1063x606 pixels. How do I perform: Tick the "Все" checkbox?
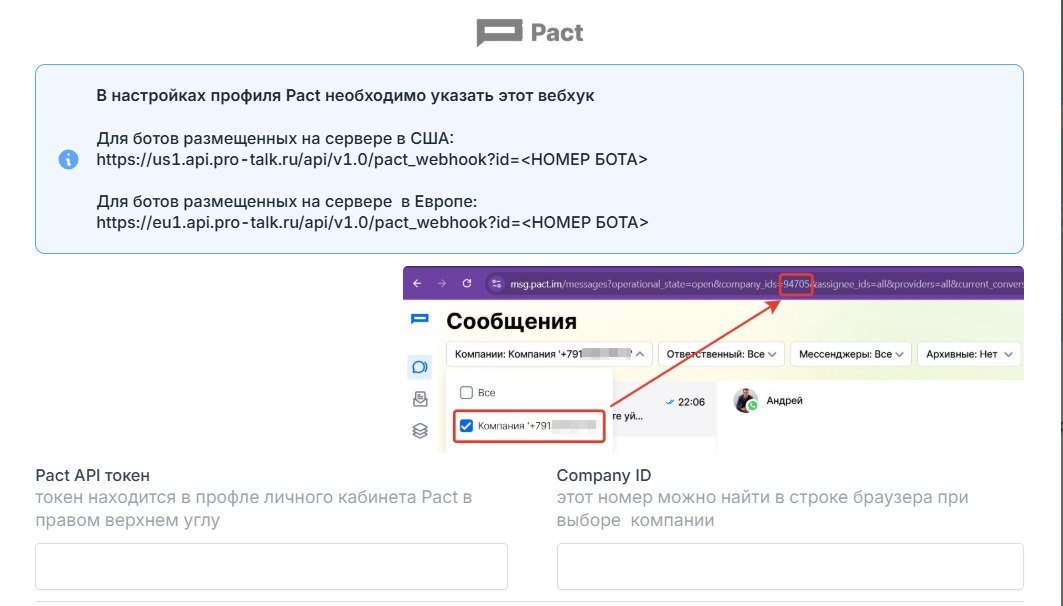(466, 392)
